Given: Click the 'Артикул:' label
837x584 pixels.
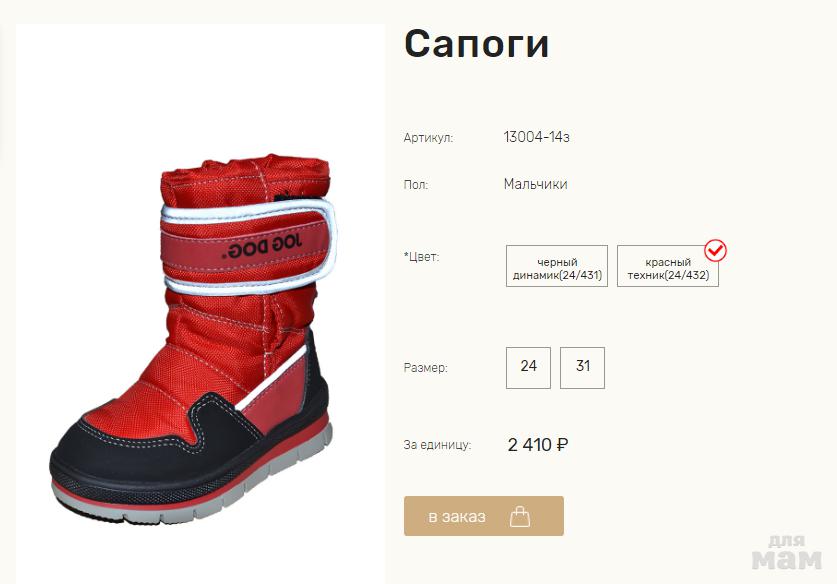Looking at the screenshot, I should [428, 138].
